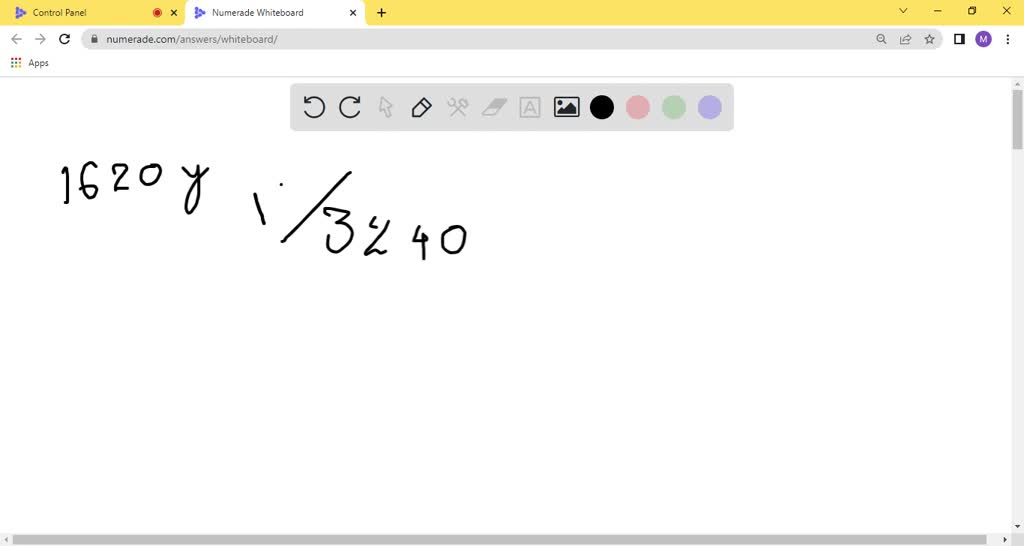Screen dimensions: 1024x546
Task: Click the undo arrow in whiteboard toolbar
Action: click(314, 107)
